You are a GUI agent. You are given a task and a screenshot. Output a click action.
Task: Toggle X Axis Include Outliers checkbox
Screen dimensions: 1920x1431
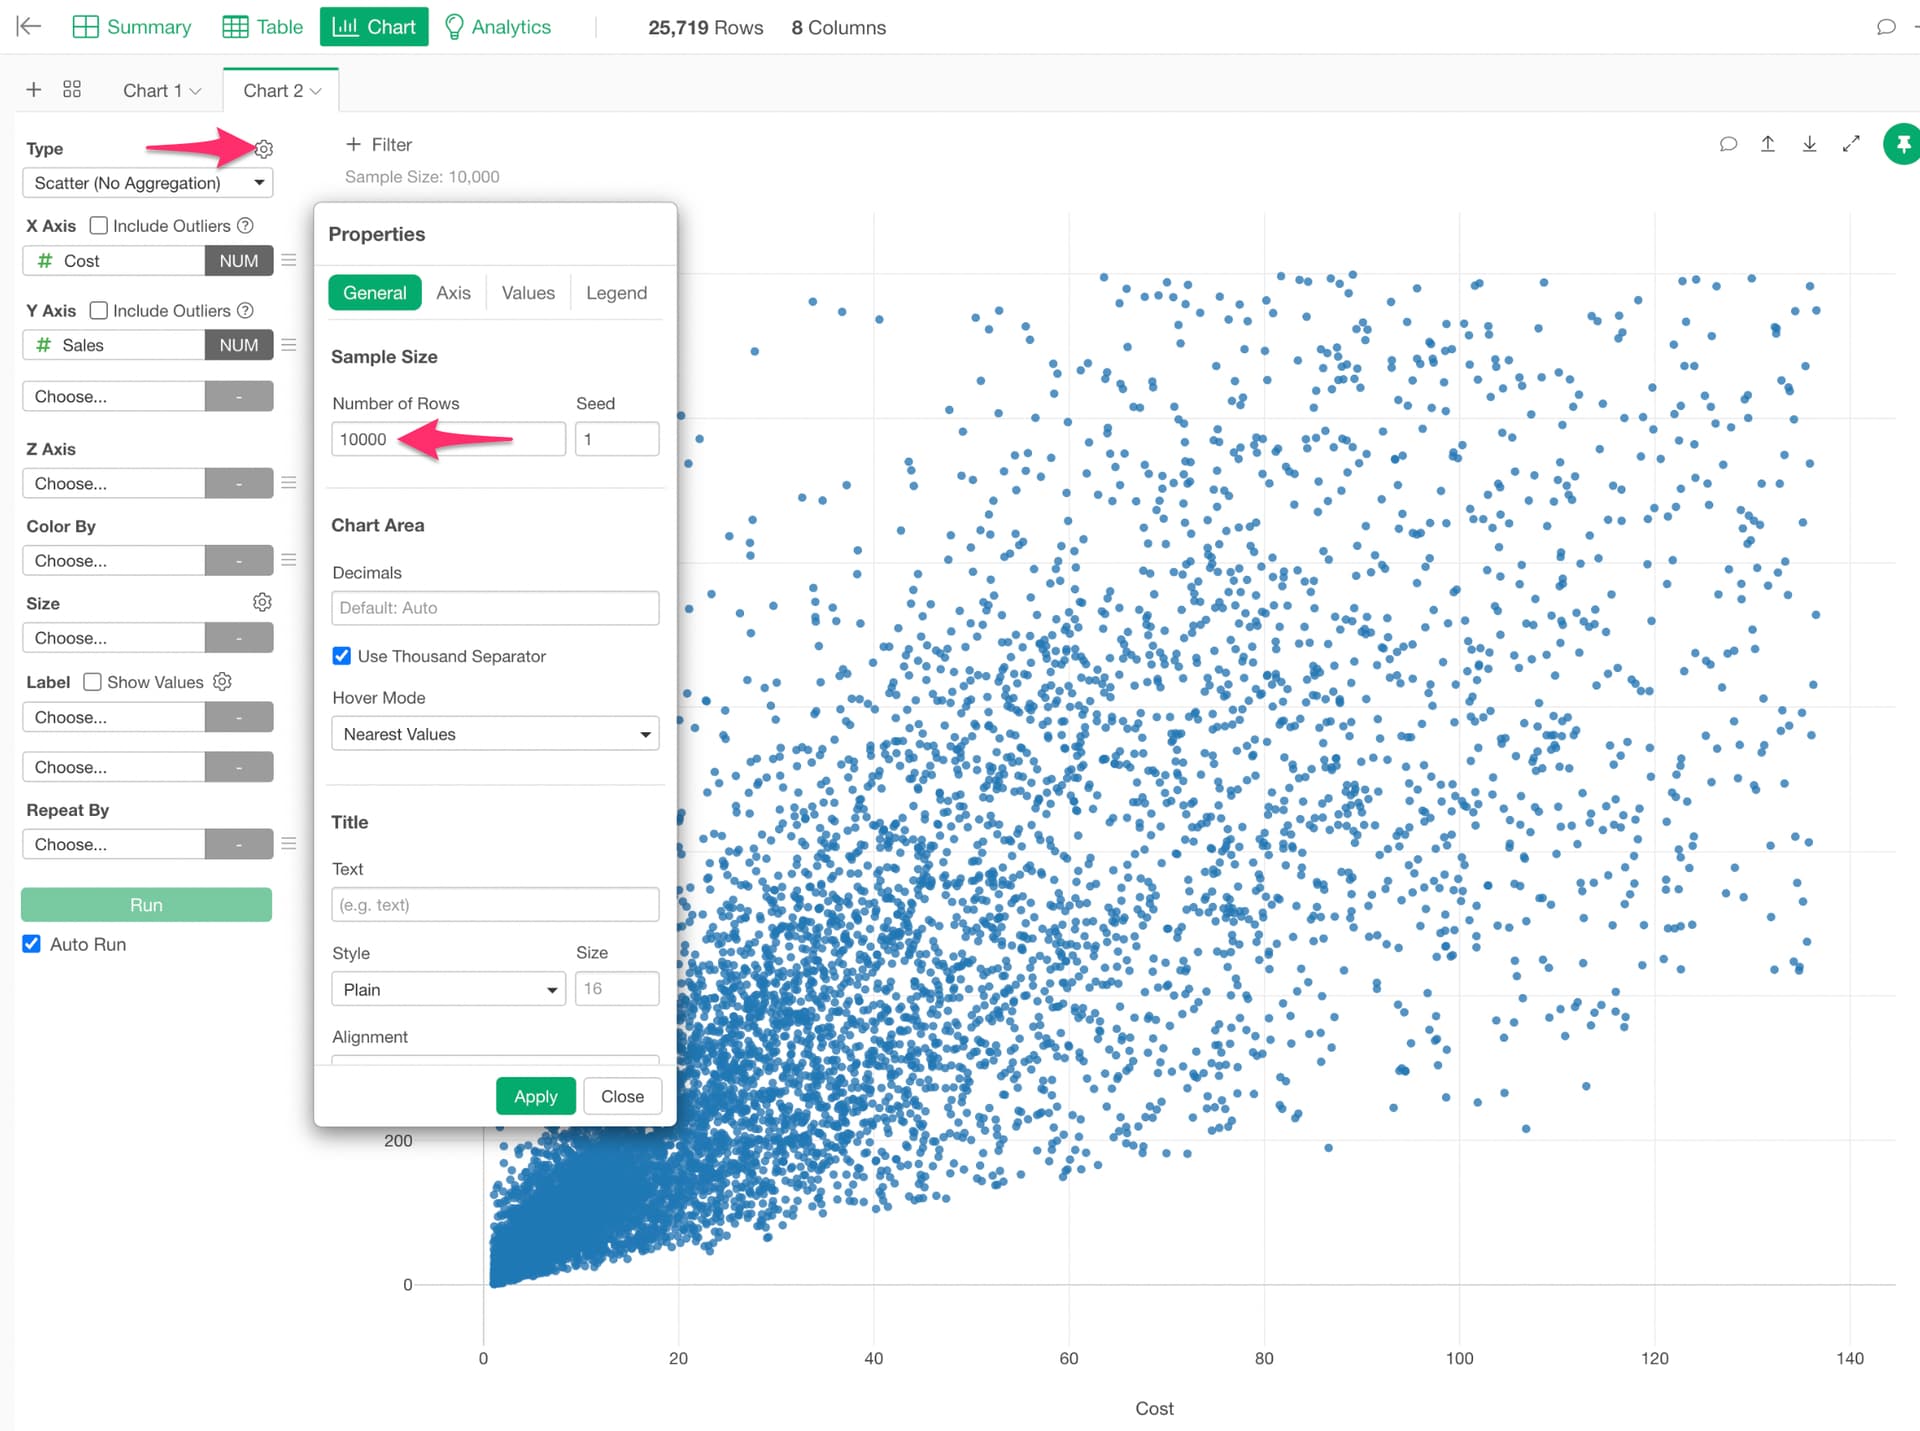tap(98, 226)
